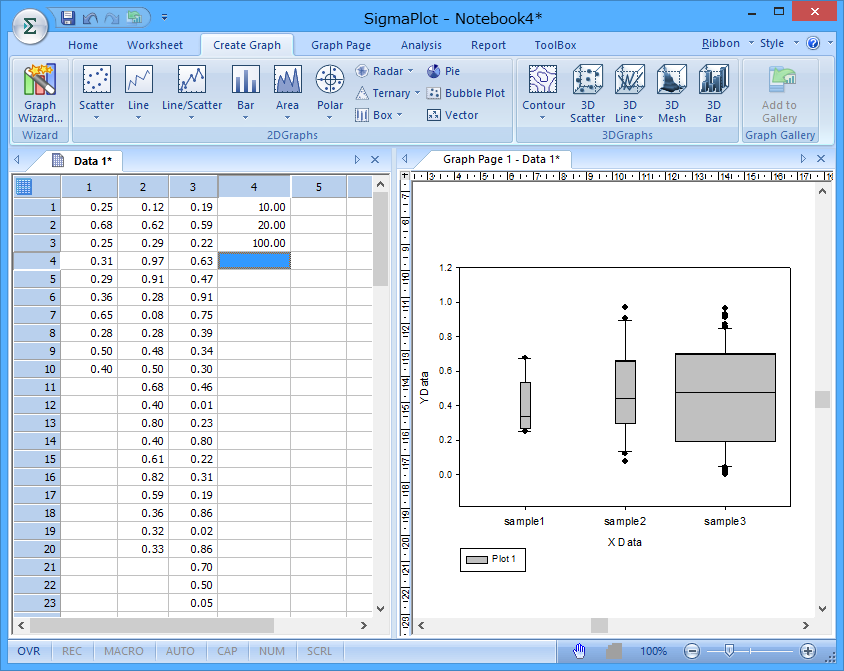Customize Quick Access Toolbar dropdown arrow

165,18
